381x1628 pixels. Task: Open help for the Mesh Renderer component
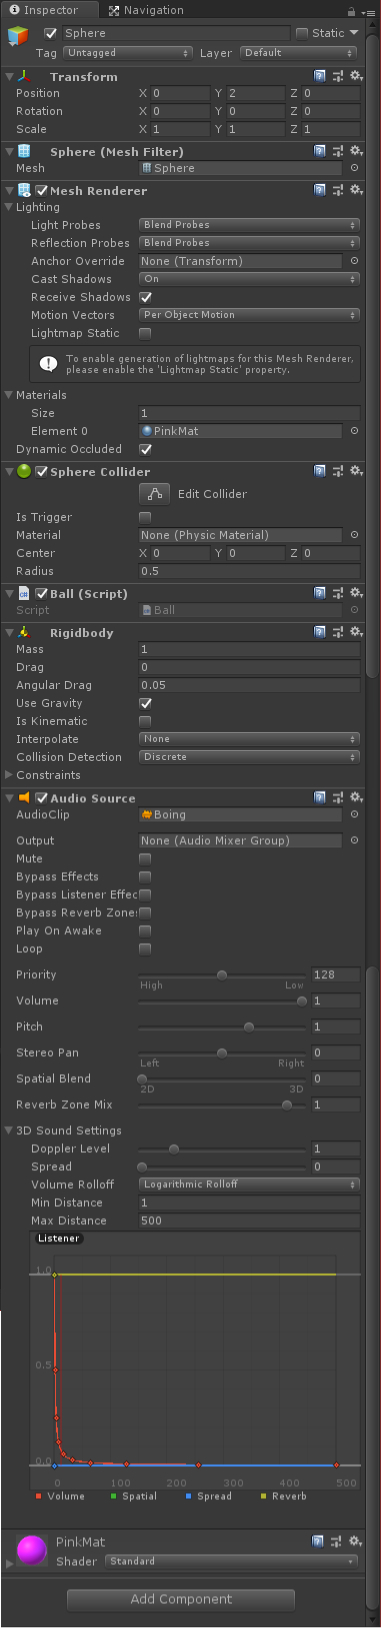pyautogui.click(x=320, y=190)
